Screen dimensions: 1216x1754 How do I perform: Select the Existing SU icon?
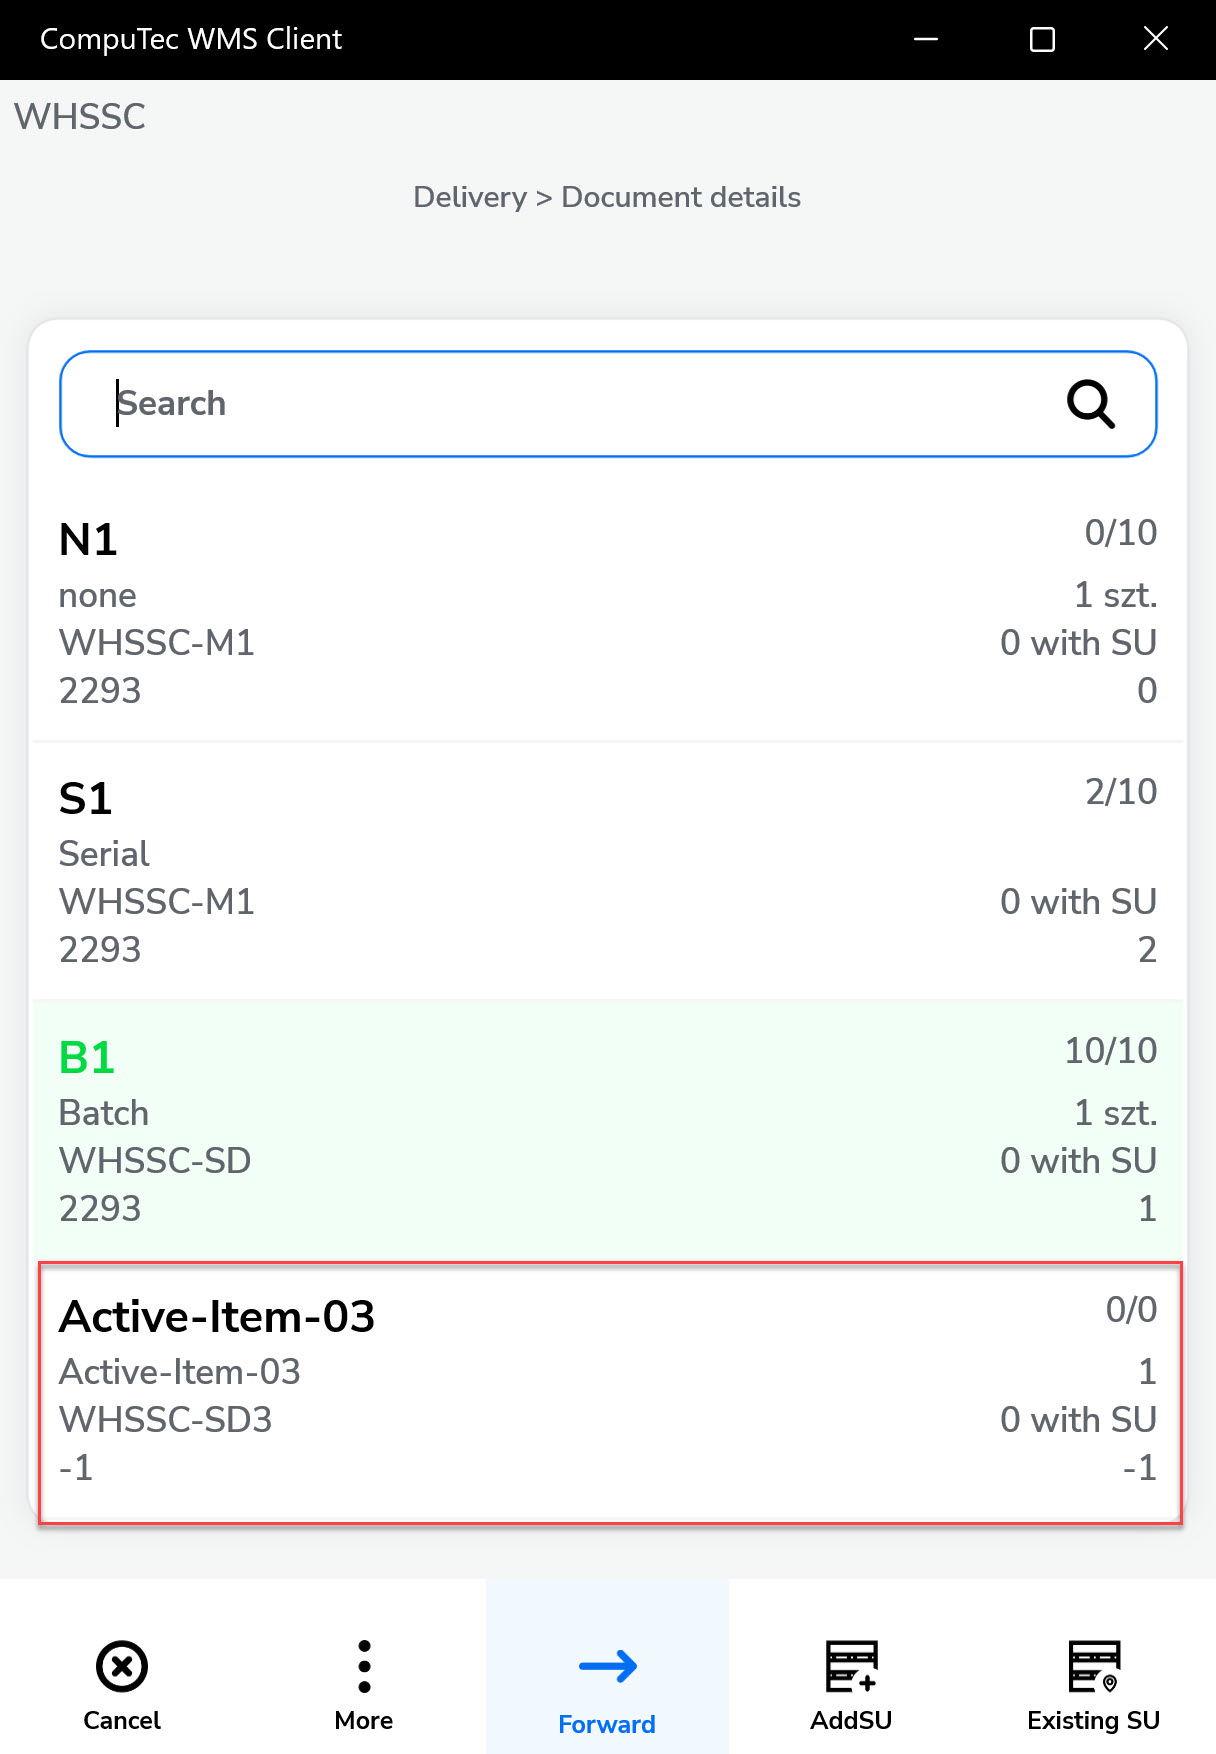pyautogui.click(x=1094, y=1666)
